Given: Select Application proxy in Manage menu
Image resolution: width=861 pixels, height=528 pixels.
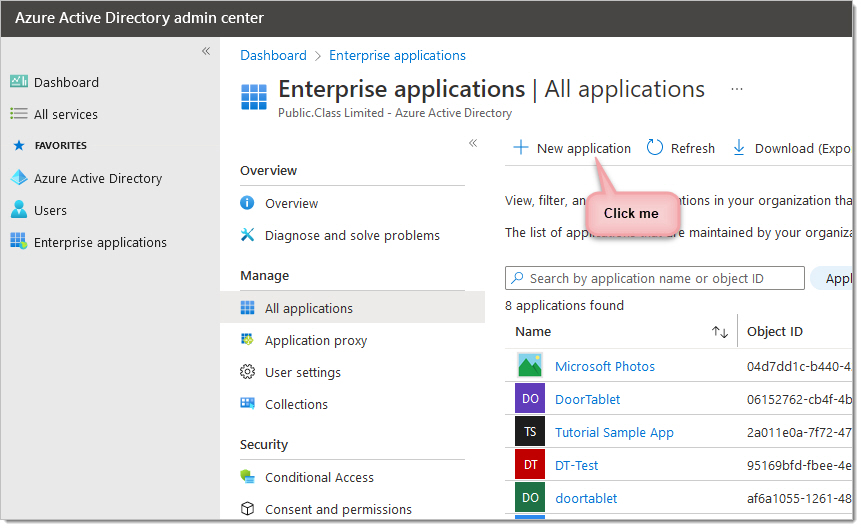Looking at the screenshot, I should (315, 340).
